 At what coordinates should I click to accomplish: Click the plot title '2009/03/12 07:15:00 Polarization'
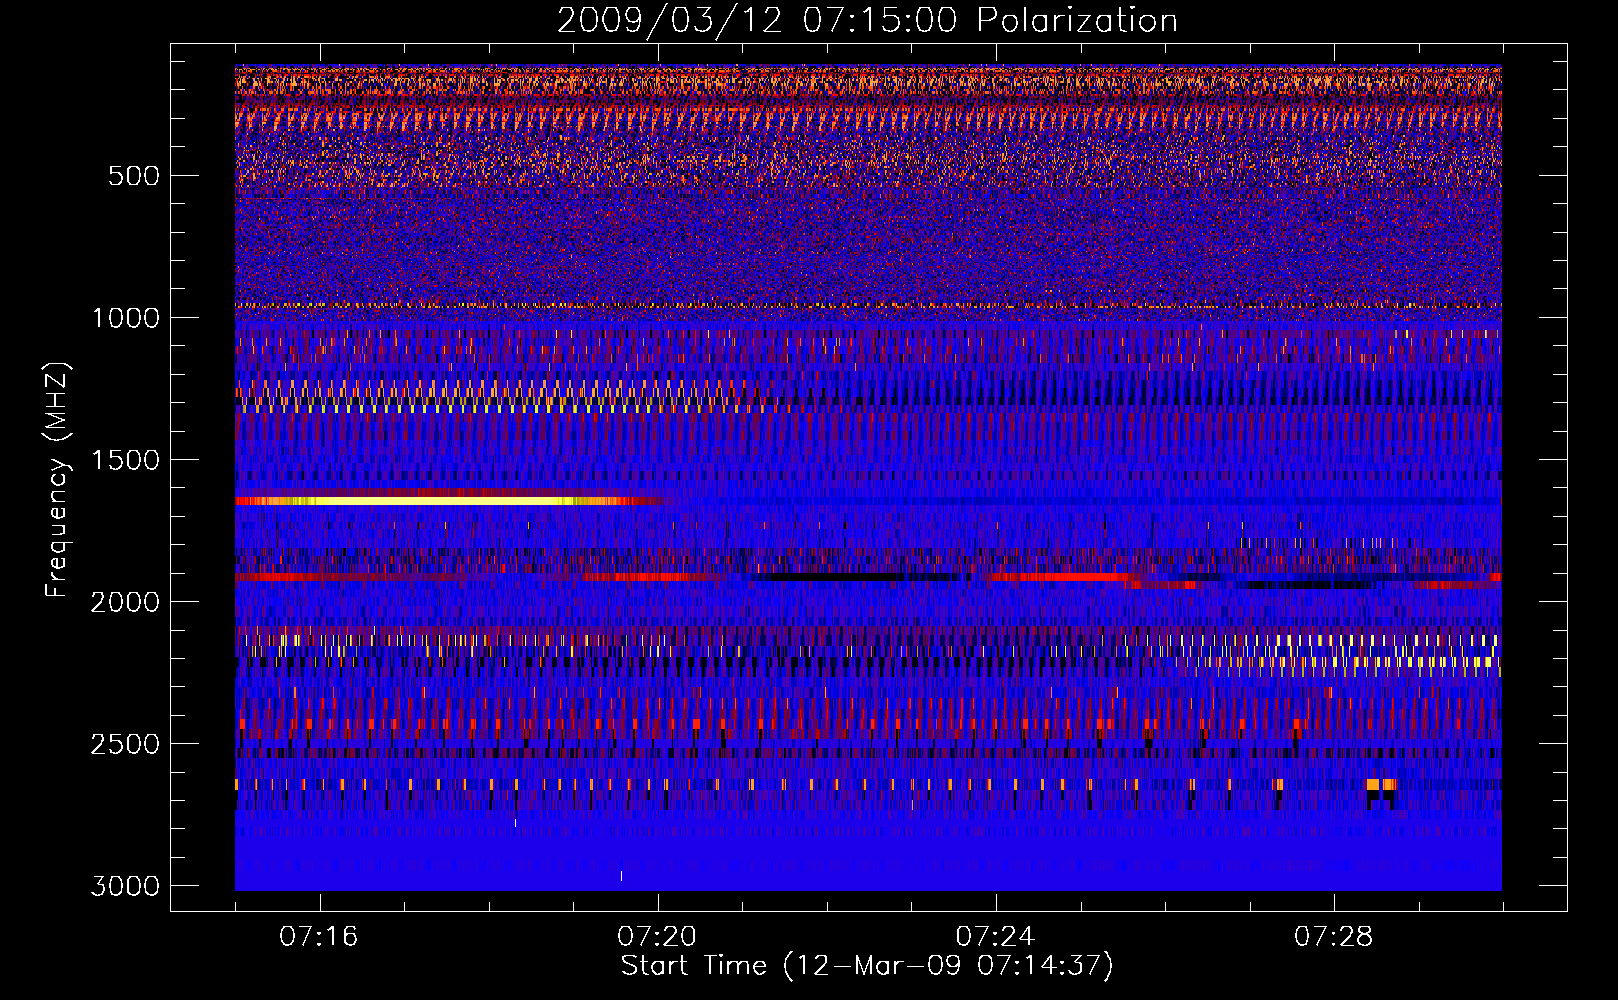pyautogui.click(x=867, y=20)
